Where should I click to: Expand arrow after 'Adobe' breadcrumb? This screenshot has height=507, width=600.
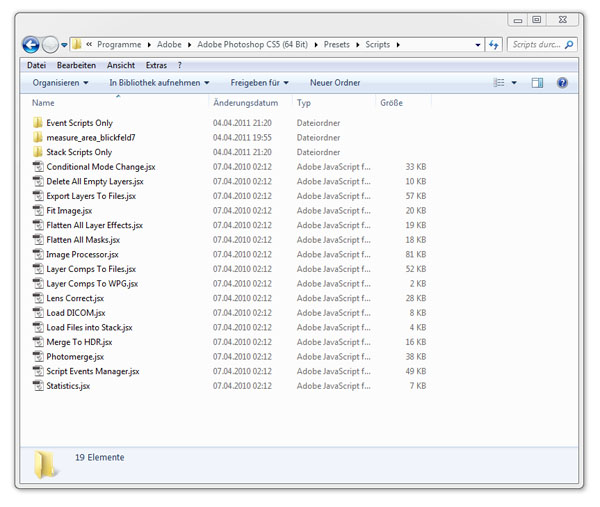coord(189,45)
